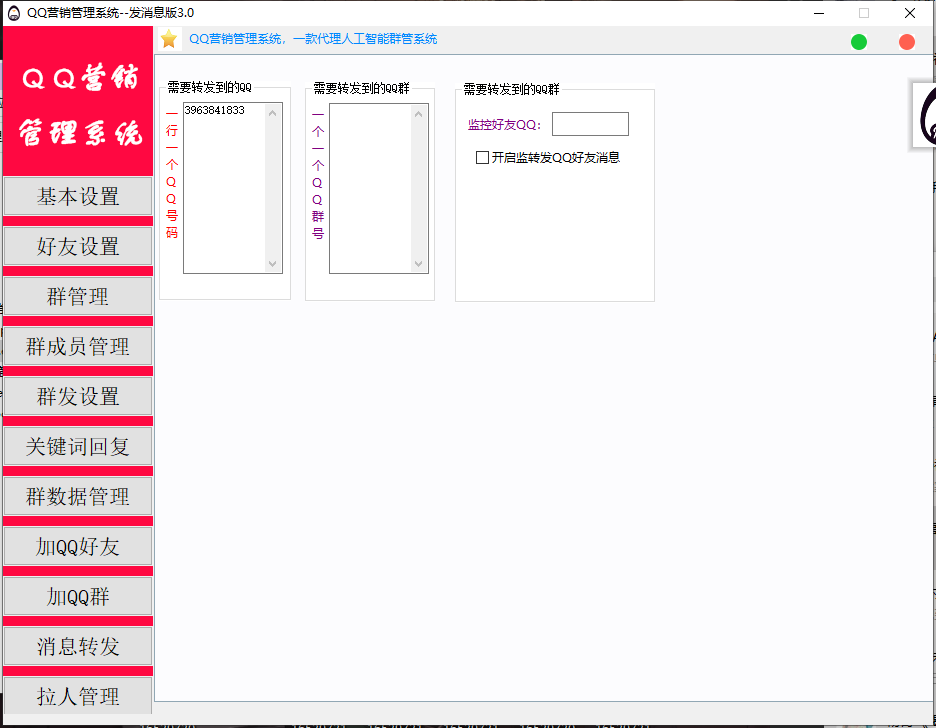
Task: Click down arrow of QQ number list scrollbar
Action: coord(273,264)
